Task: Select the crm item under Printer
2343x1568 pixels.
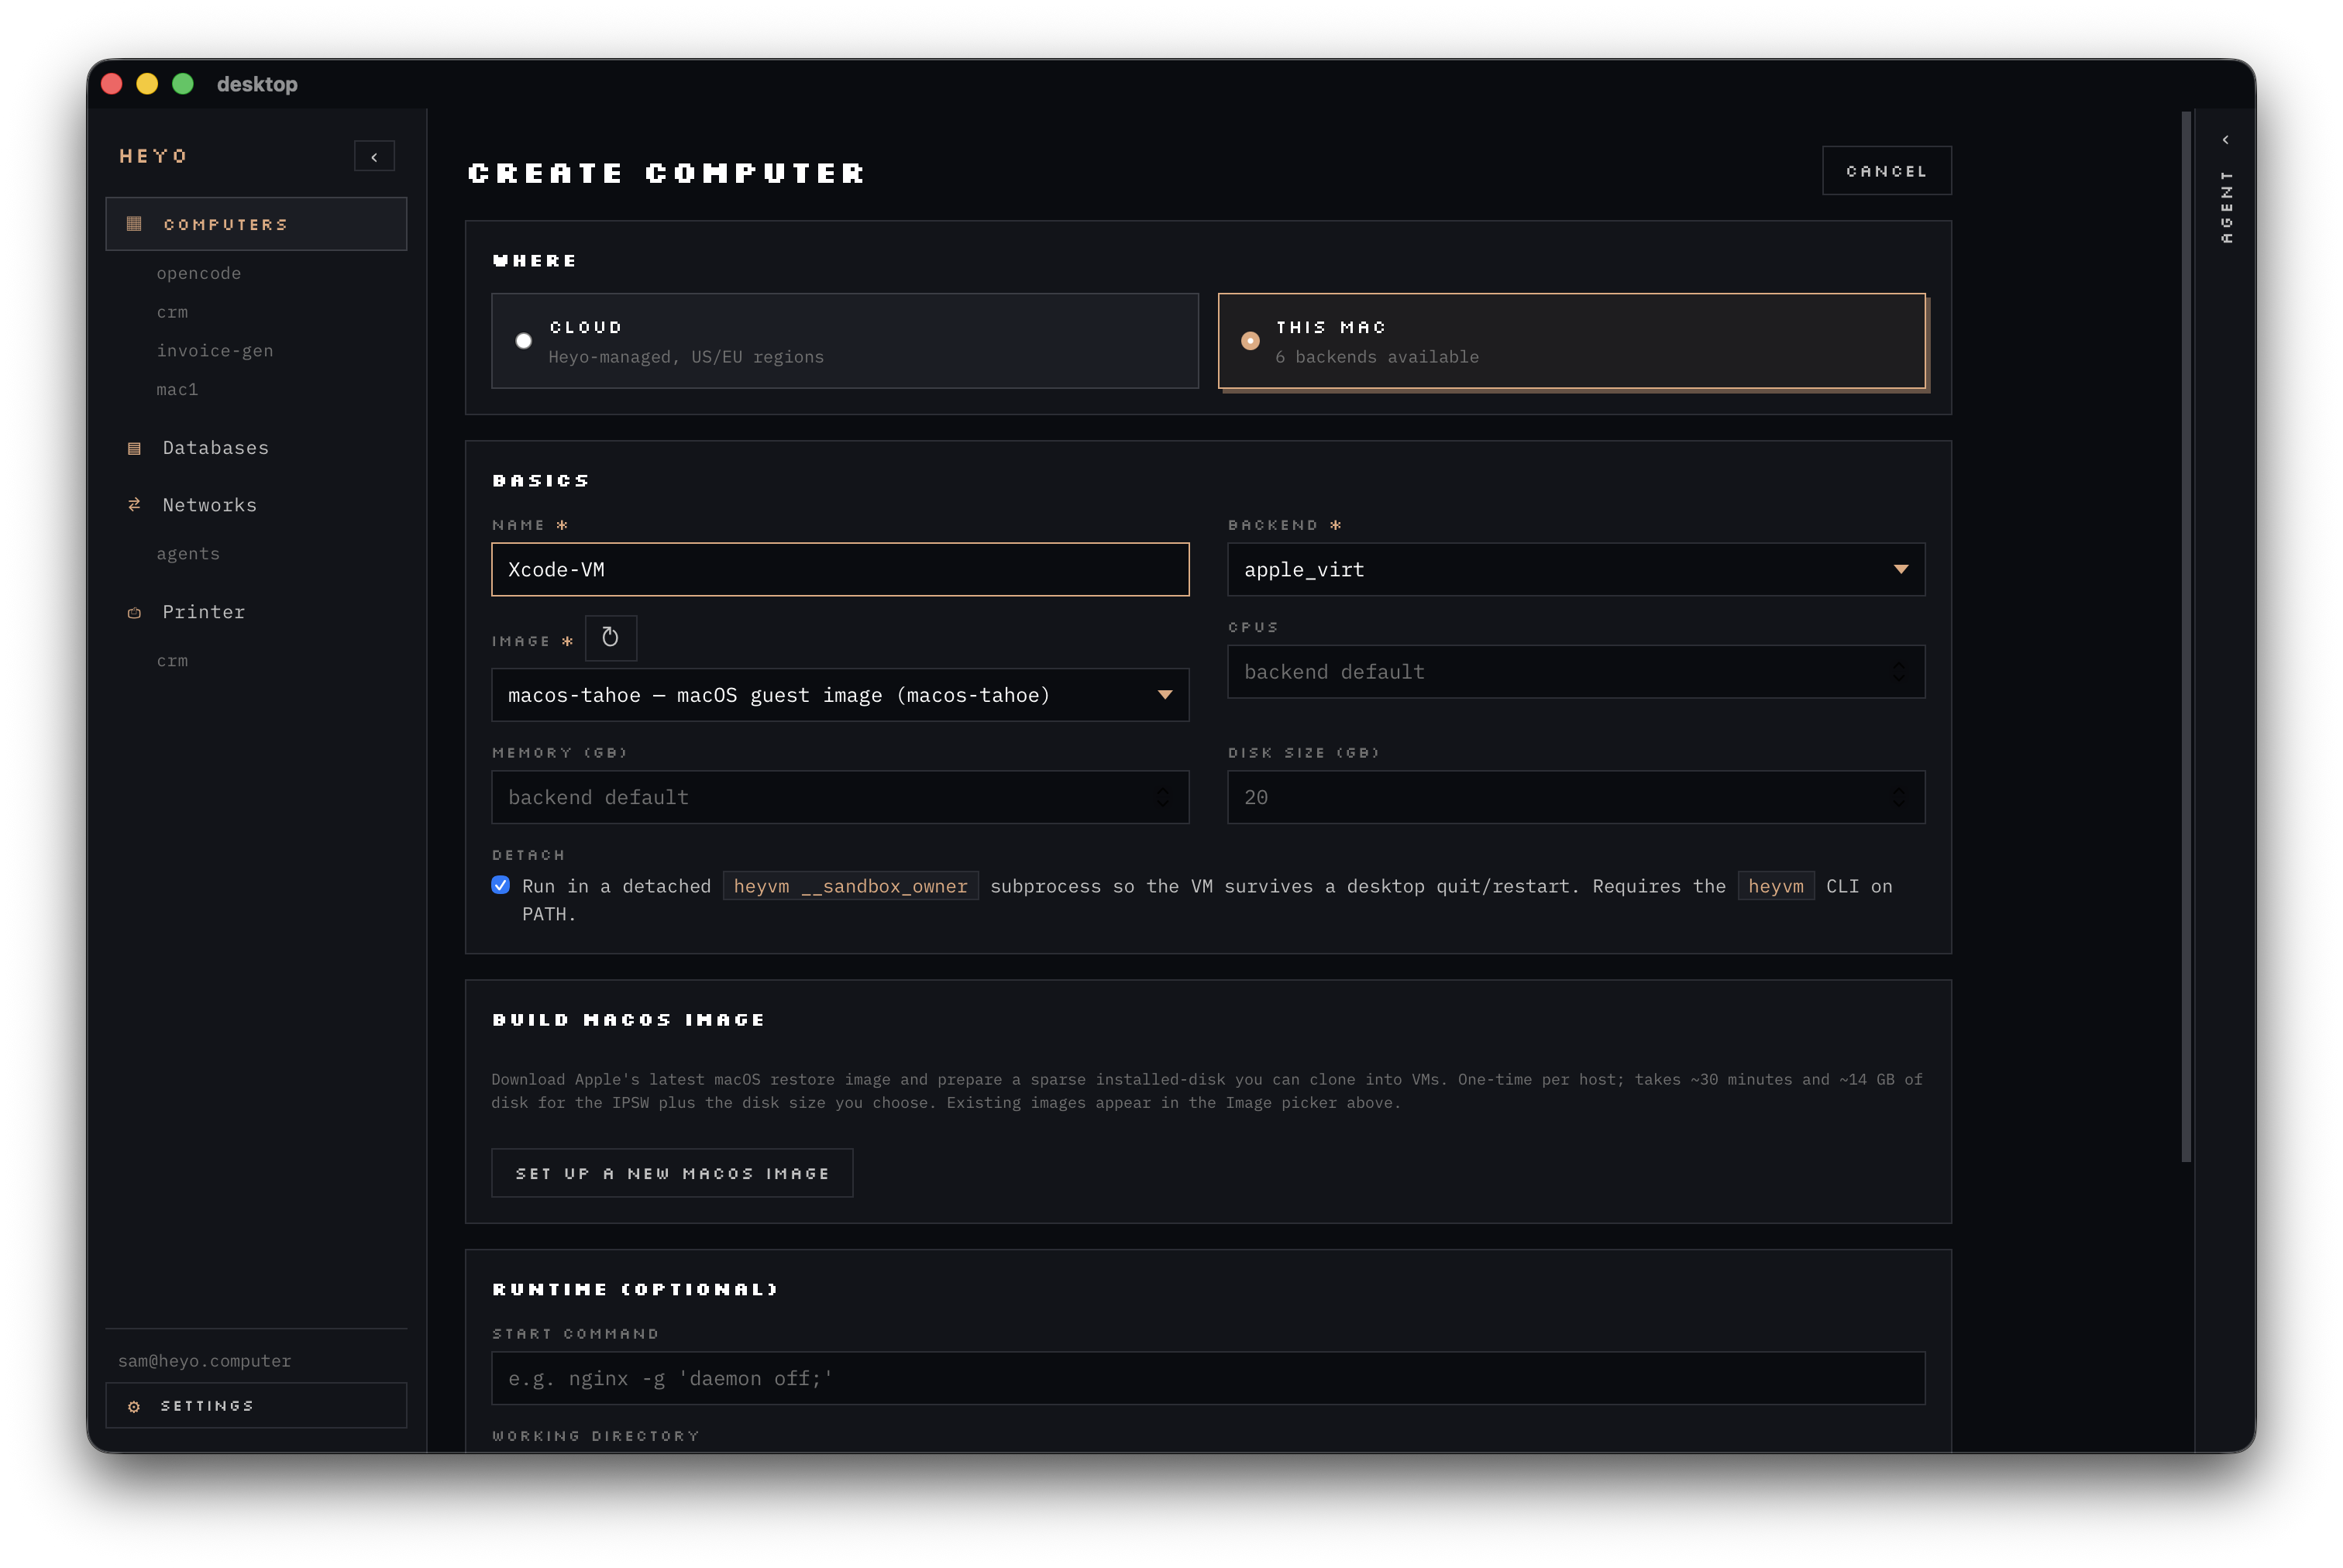Action: pyautogui.click(x=172, y=661)
